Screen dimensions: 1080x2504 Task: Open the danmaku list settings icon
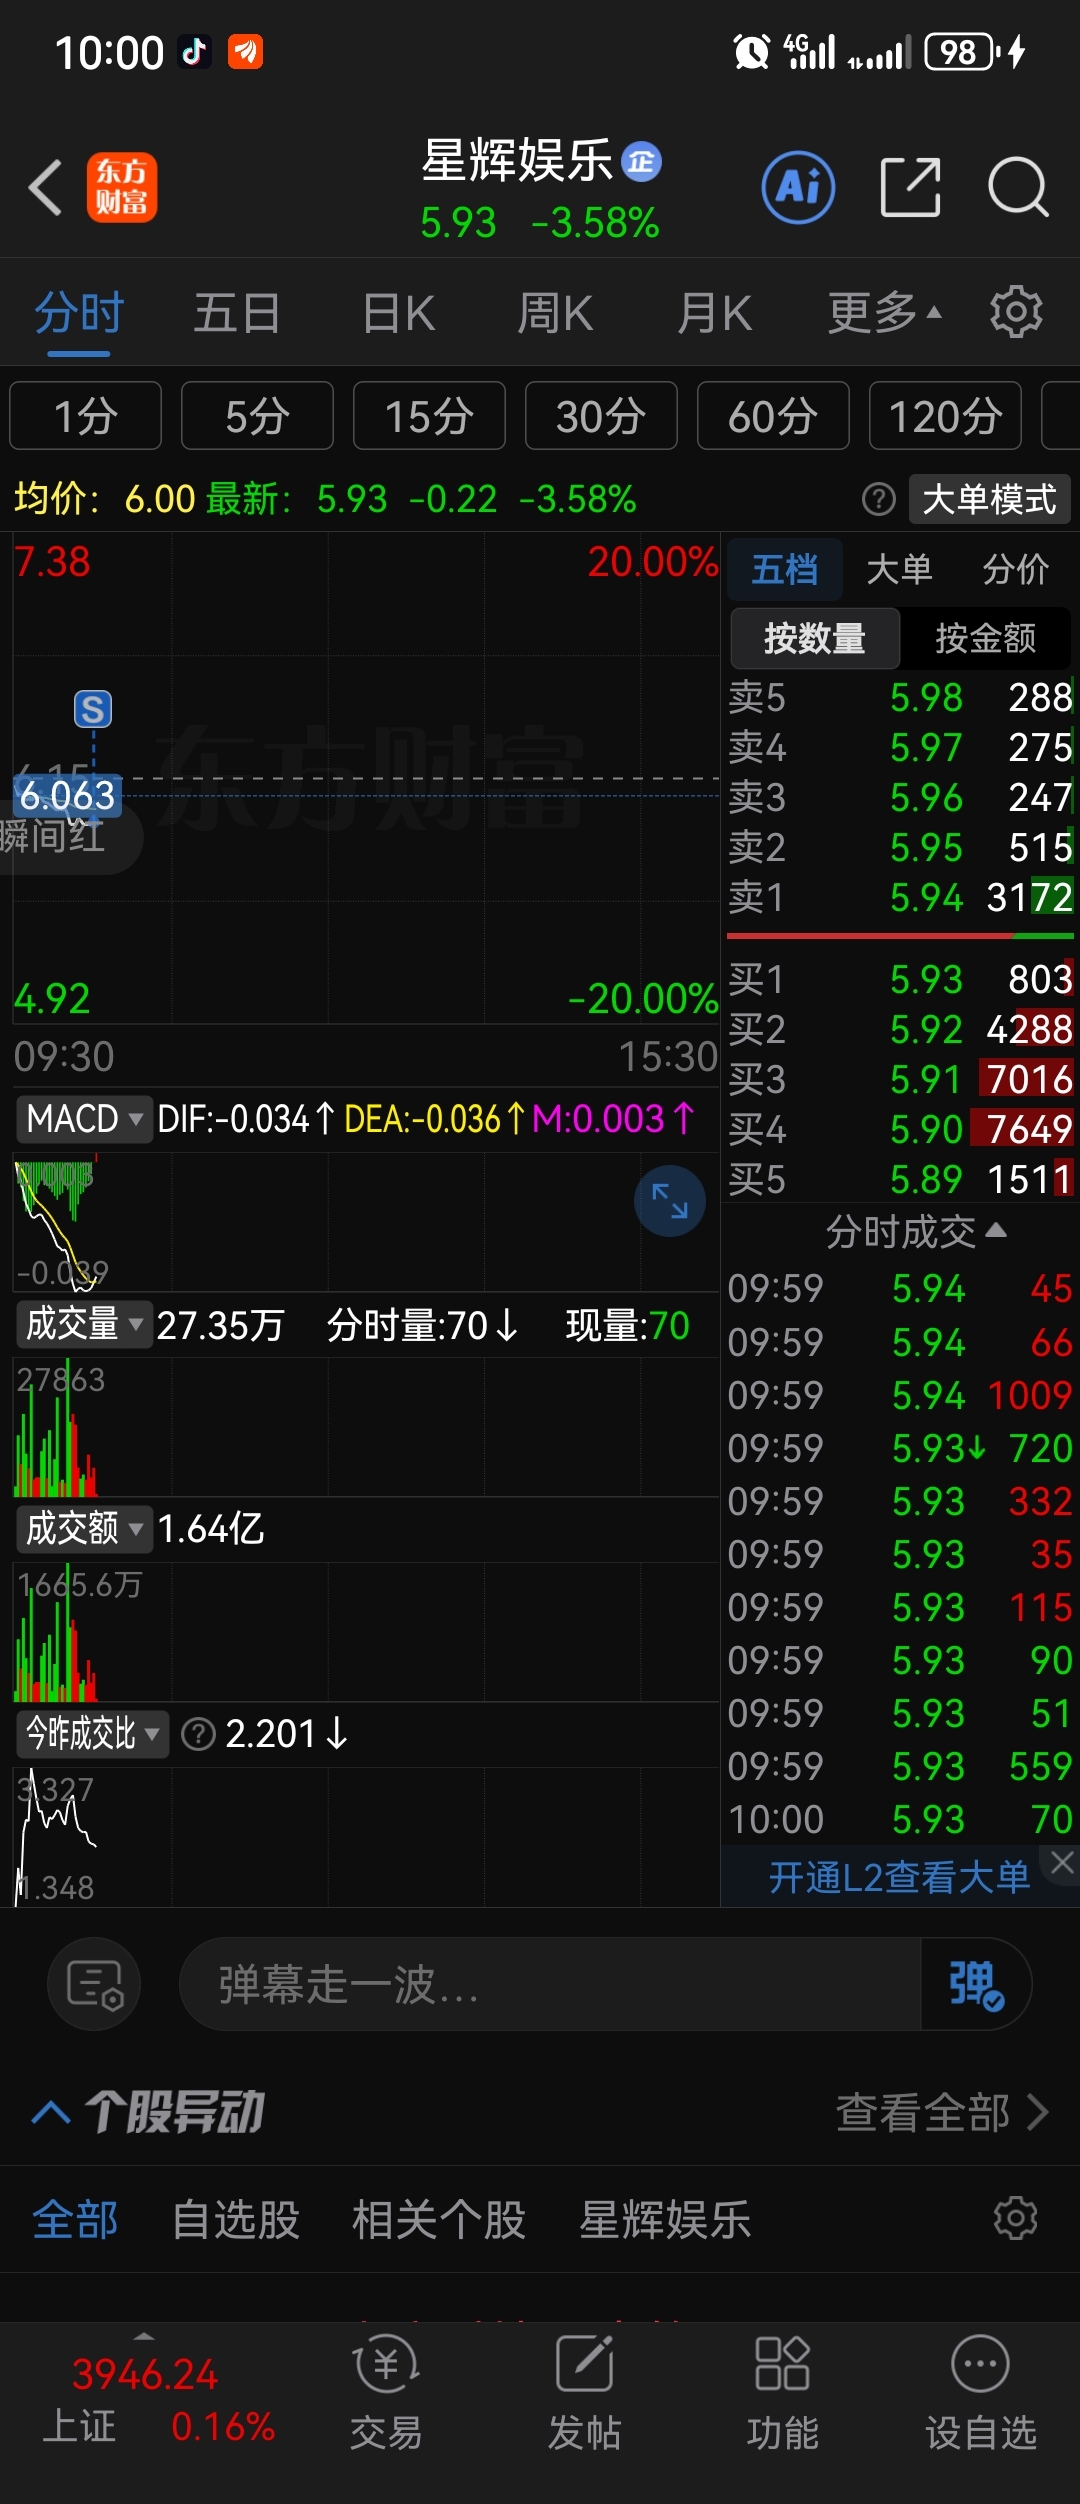tap(95, 1984)
